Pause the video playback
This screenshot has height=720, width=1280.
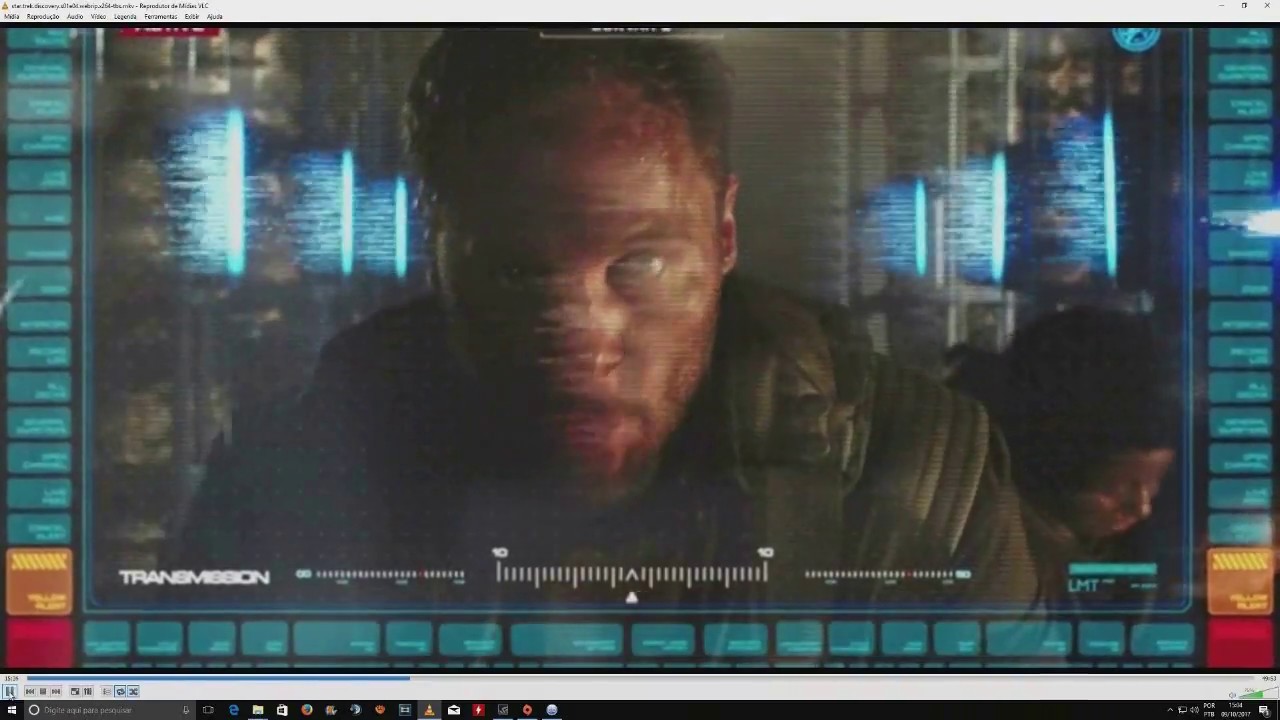click(10, 691)
